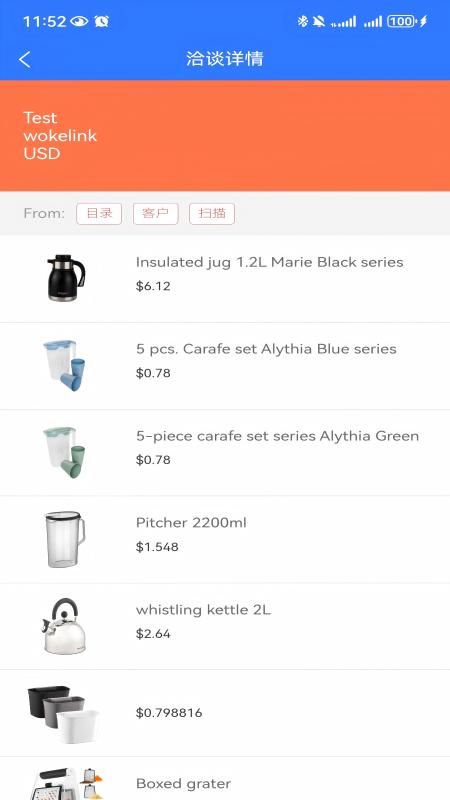Open the Pitcher 2200ml product image

coord(64,539)
